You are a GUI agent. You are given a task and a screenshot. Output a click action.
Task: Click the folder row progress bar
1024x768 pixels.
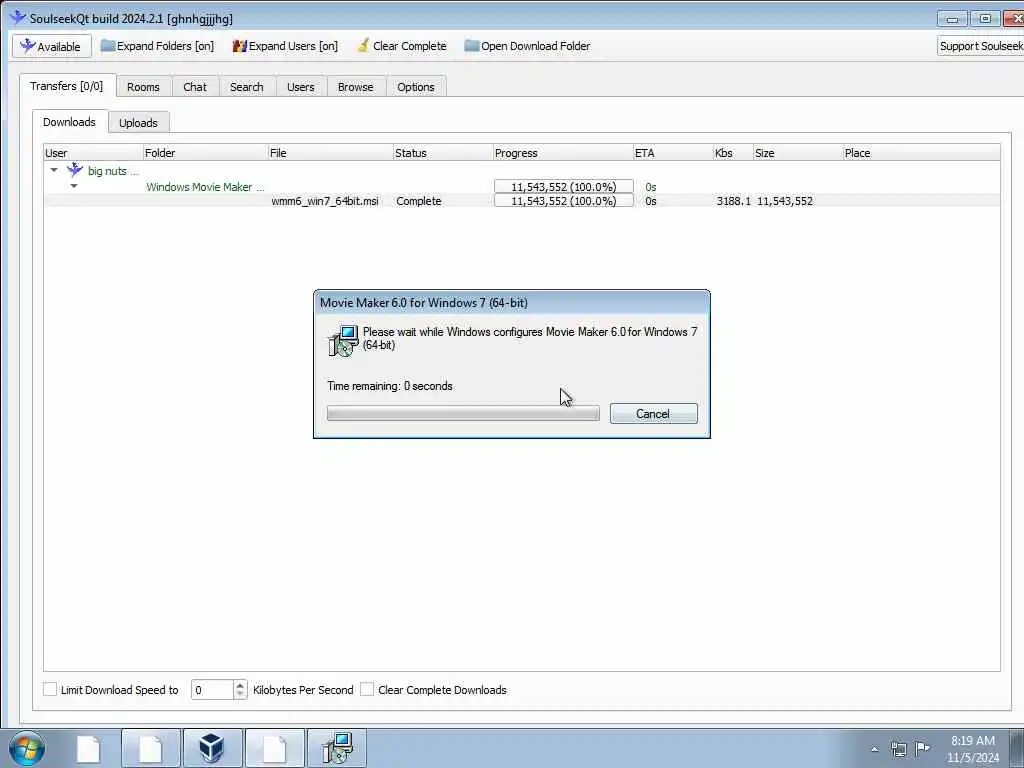pyautogui.click(x=564, y=187)
